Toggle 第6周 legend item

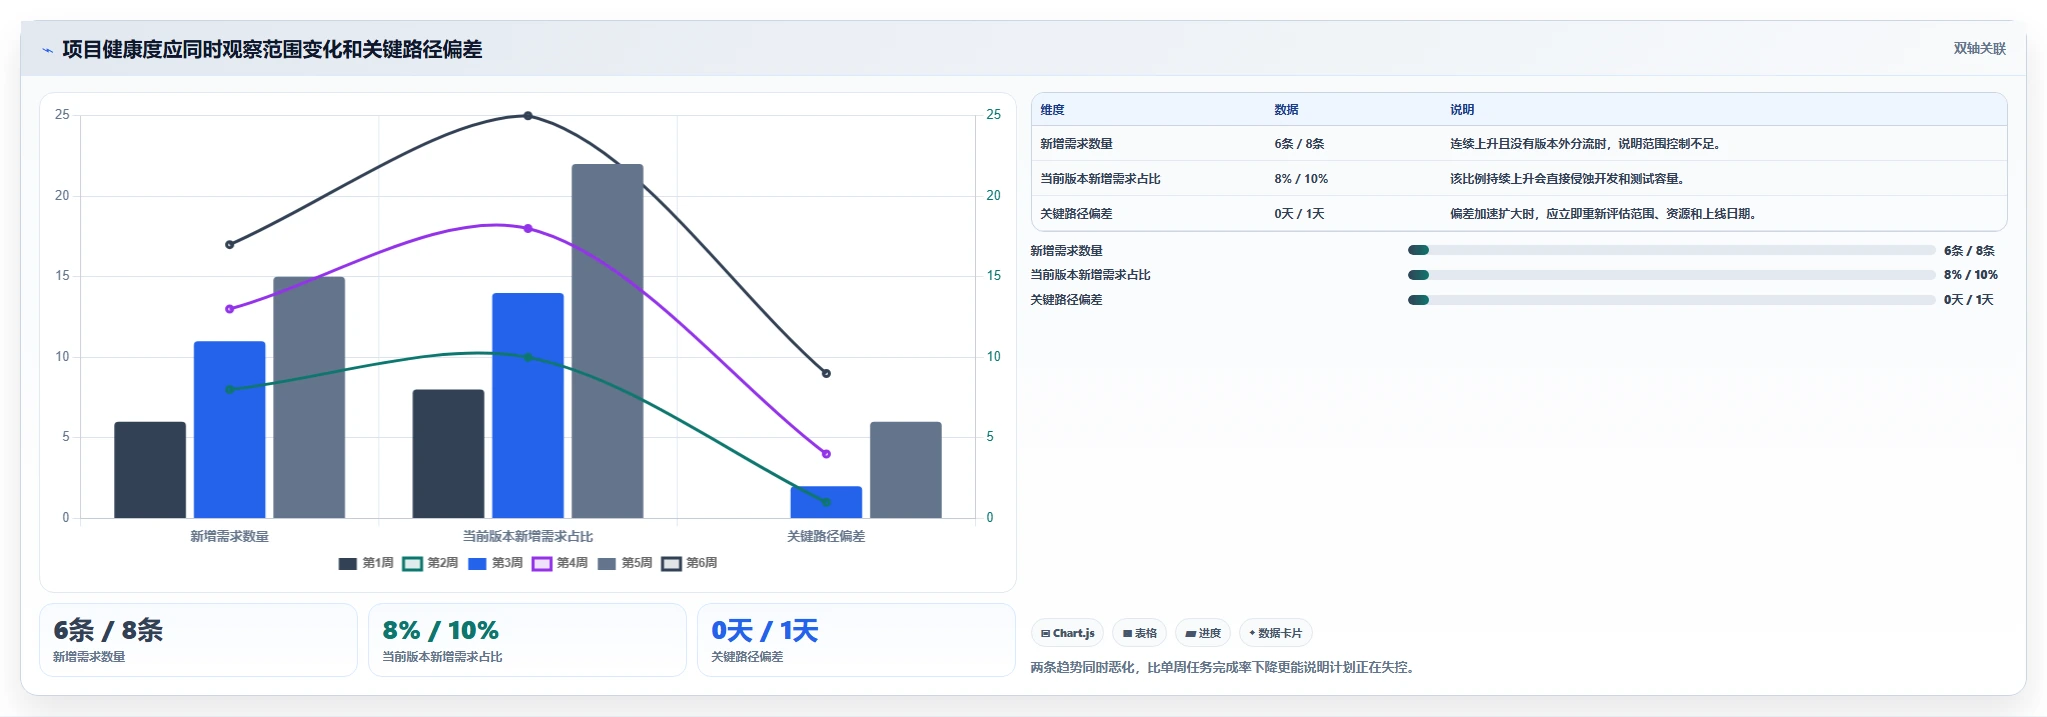coord(690,563)
